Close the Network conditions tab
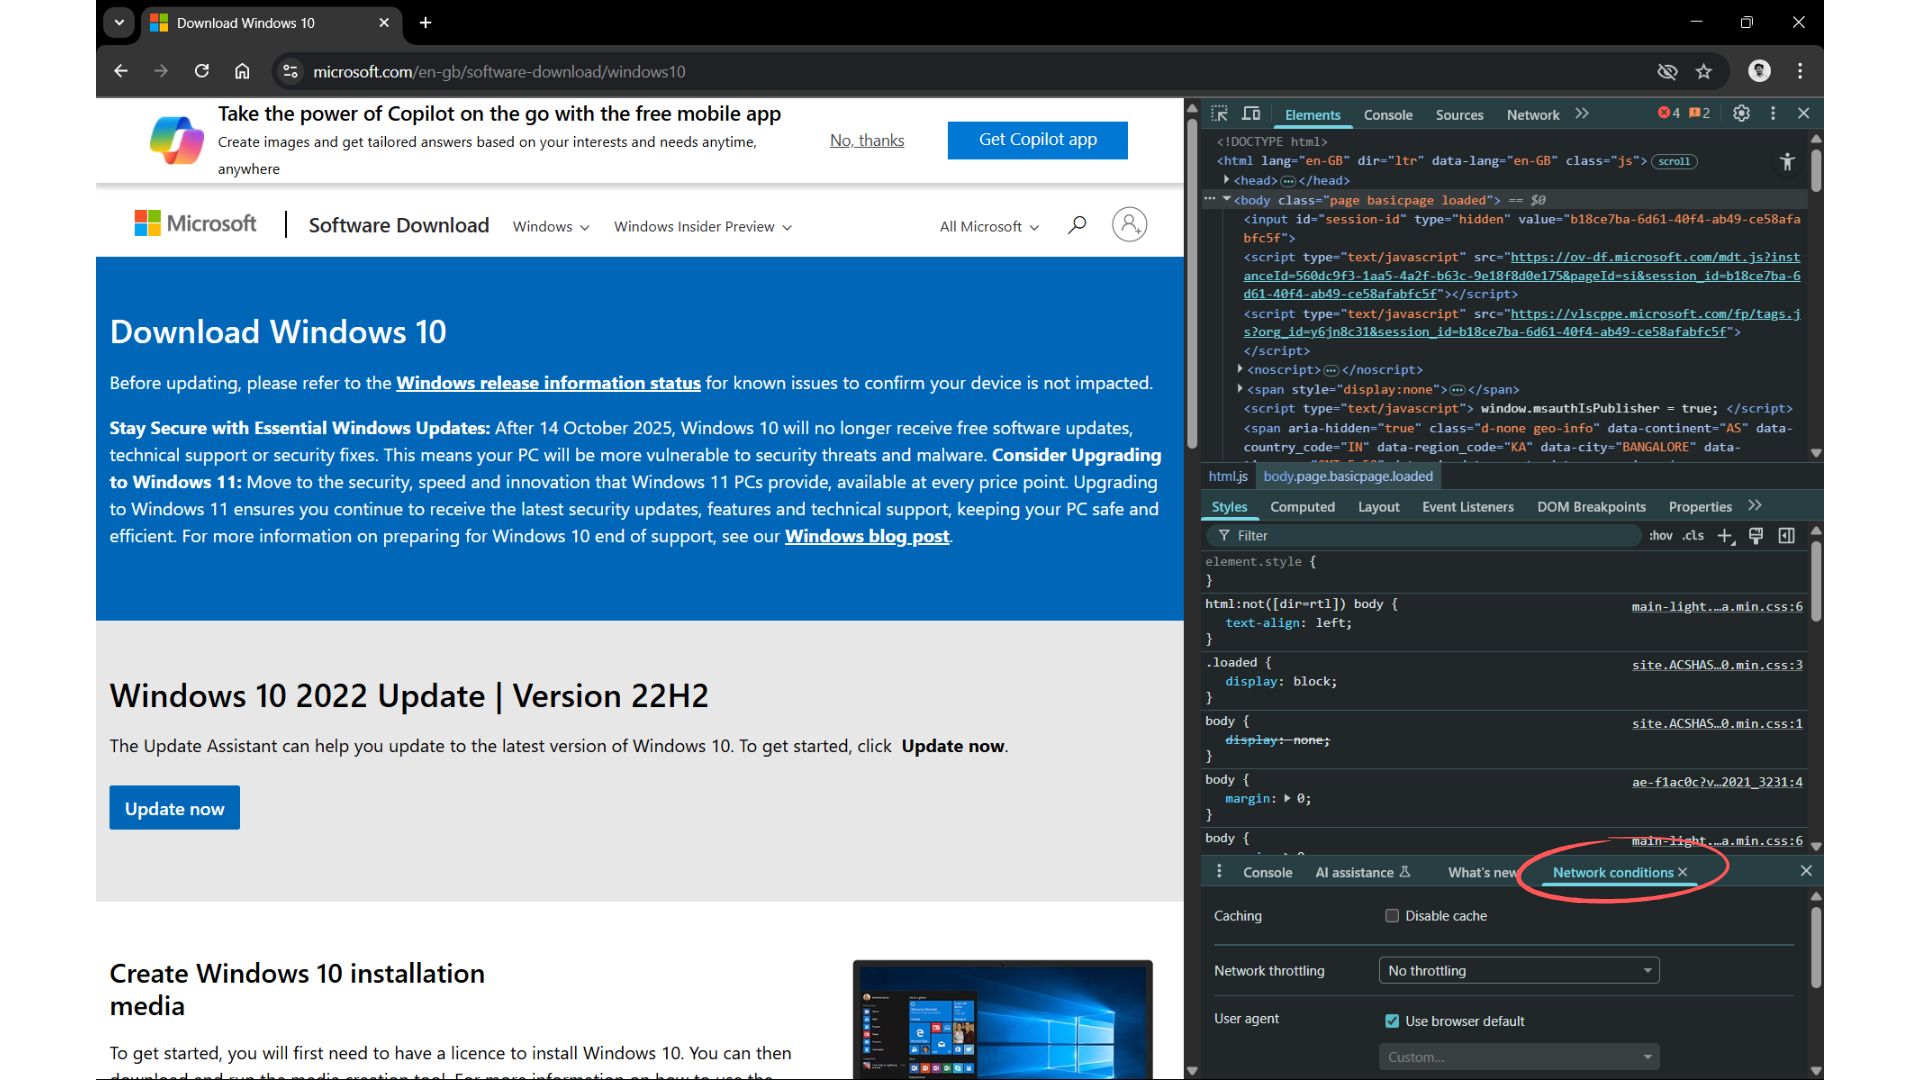The image size is (1920, 1080). coord(1683,873)
